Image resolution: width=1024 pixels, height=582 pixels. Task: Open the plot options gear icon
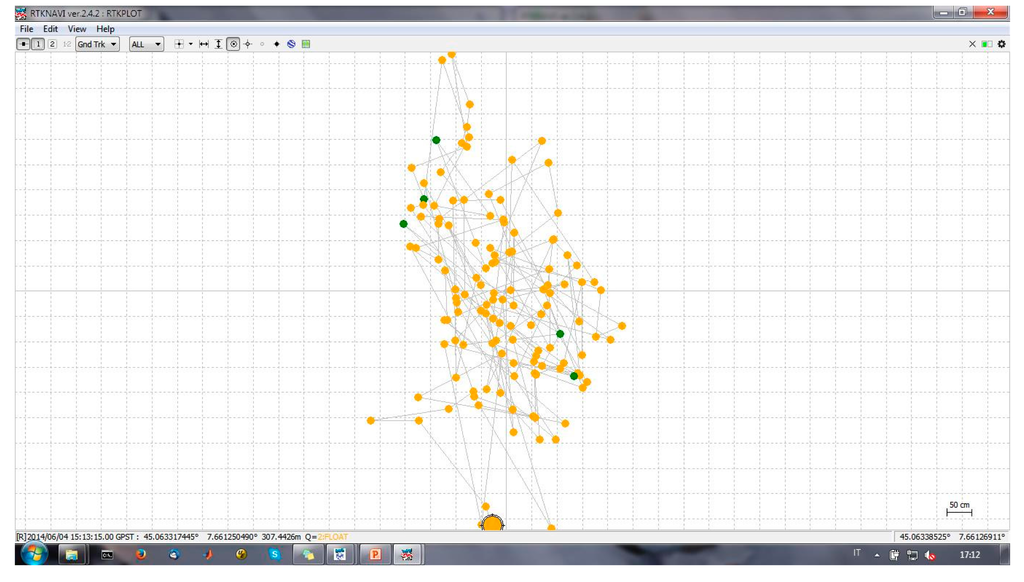1001,44
